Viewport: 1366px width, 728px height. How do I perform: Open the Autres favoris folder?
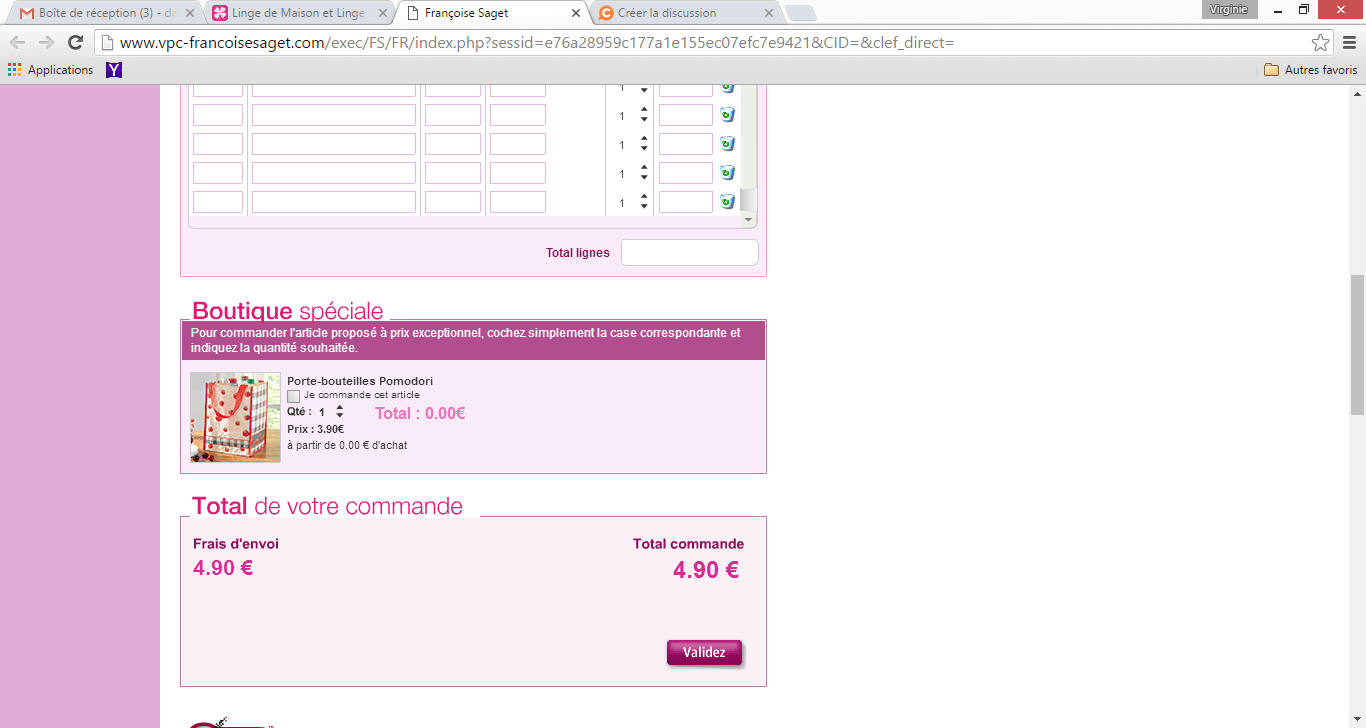click(1310, 70)
